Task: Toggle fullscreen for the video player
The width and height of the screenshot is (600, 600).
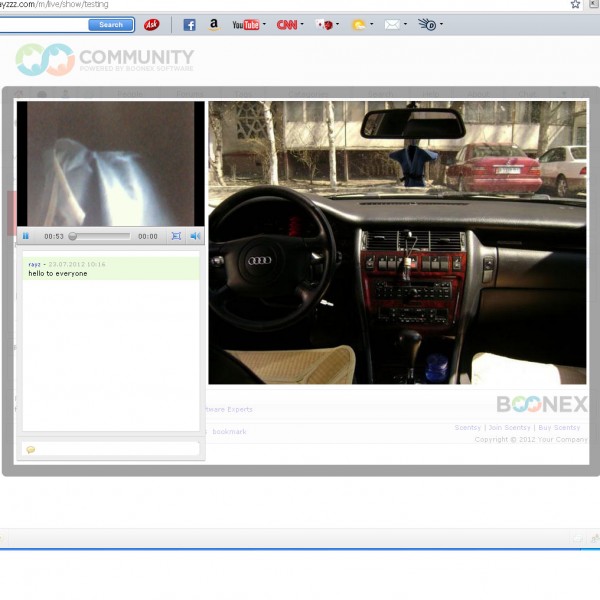Action: tap(176, 236)
